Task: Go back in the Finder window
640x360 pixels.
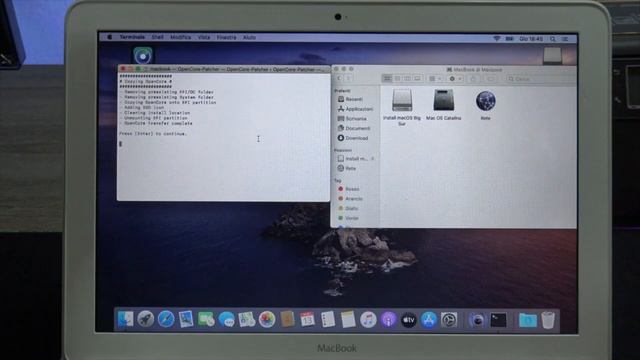Action: [340, 78]
